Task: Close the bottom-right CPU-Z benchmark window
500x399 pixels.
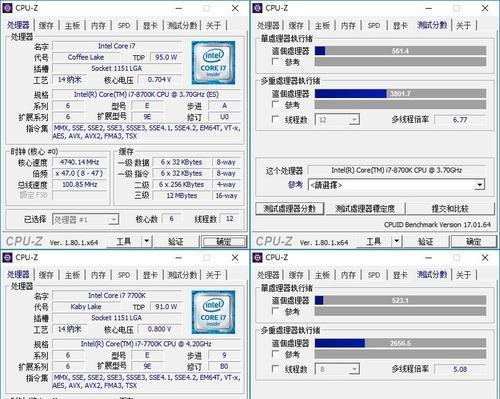Action: click(x=485, y=257)
